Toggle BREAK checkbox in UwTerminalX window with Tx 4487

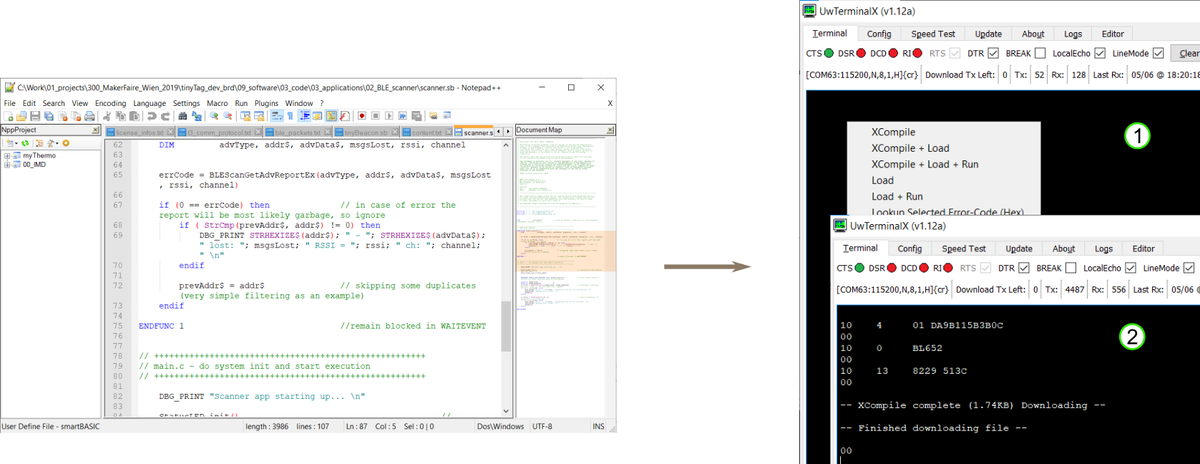click(x=1071, y=268)
